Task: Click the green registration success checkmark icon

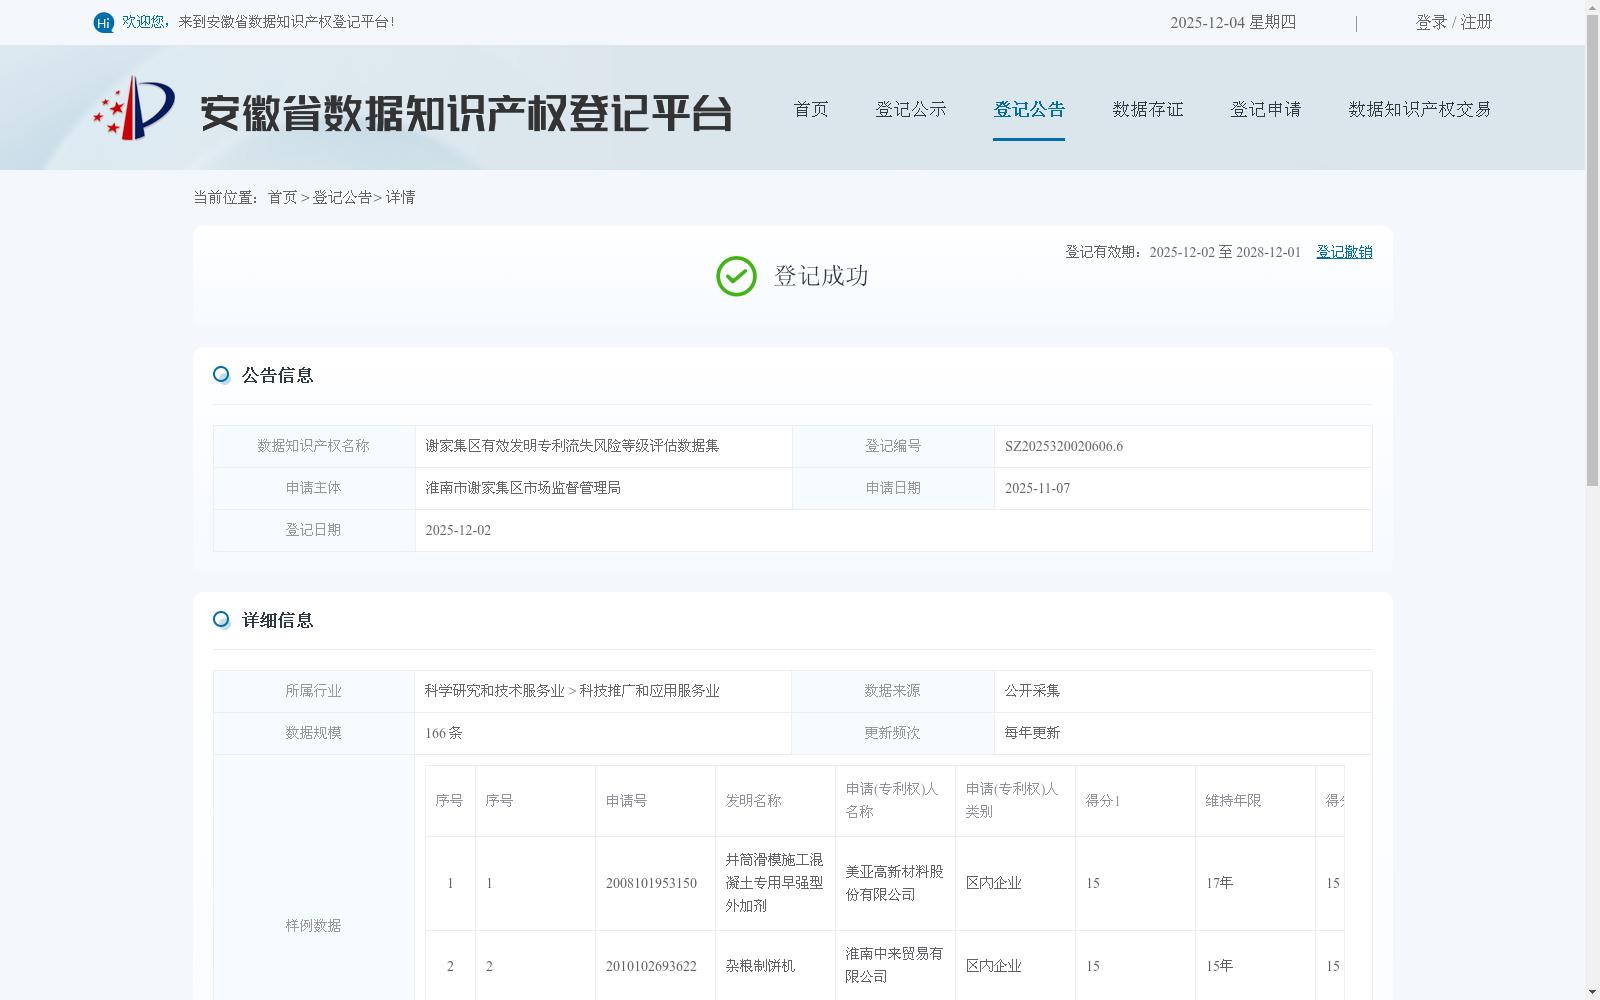Action: (x=736, y=276)
